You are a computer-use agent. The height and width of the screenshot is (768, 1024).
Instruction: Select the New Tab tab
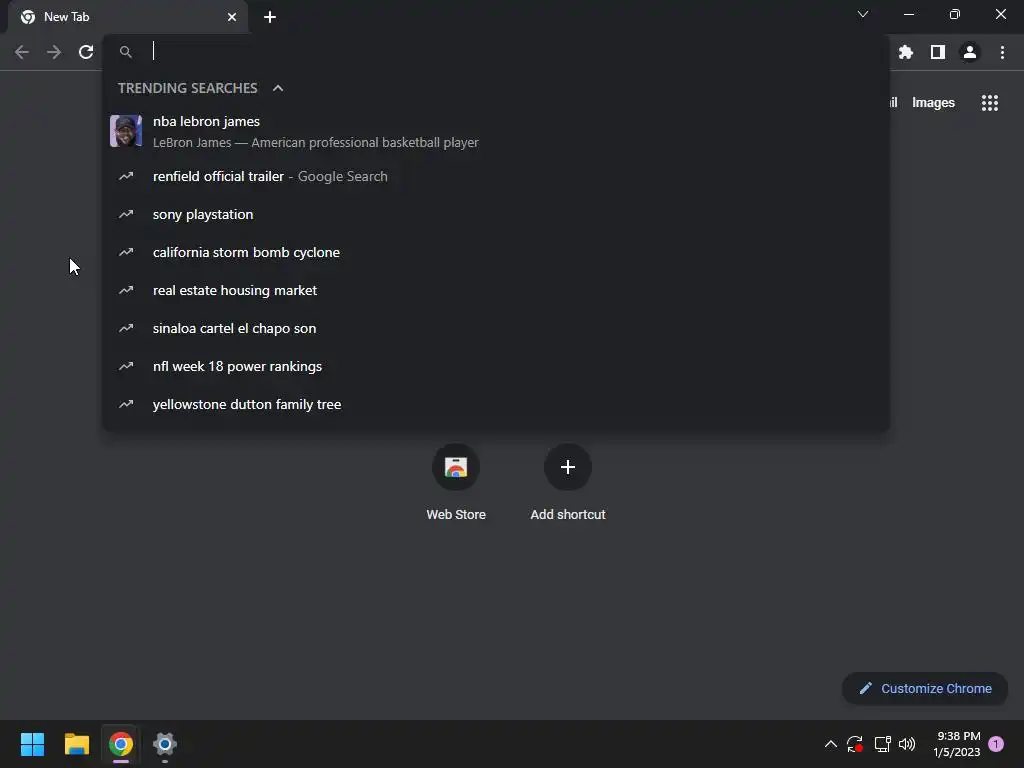click(x=127, y=17)
